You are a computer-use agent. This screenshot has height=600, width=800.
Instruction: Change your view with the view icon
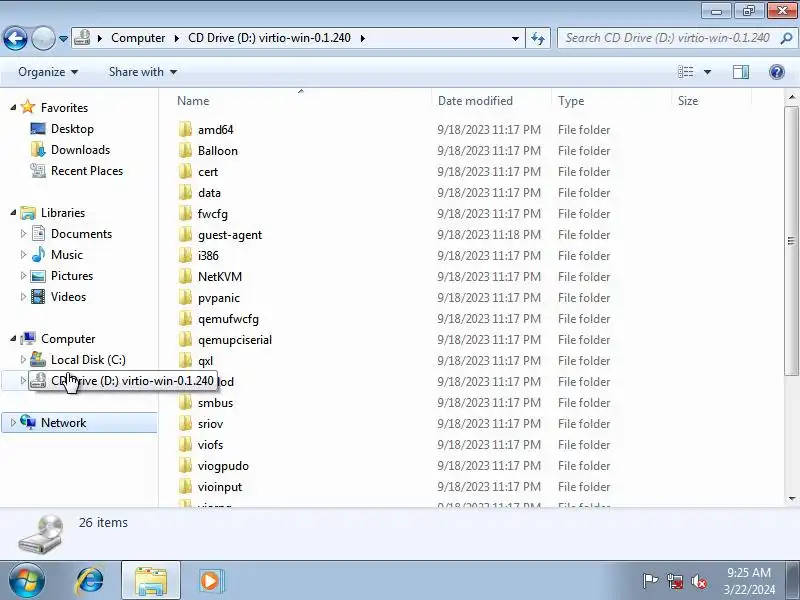click(686, 72)
